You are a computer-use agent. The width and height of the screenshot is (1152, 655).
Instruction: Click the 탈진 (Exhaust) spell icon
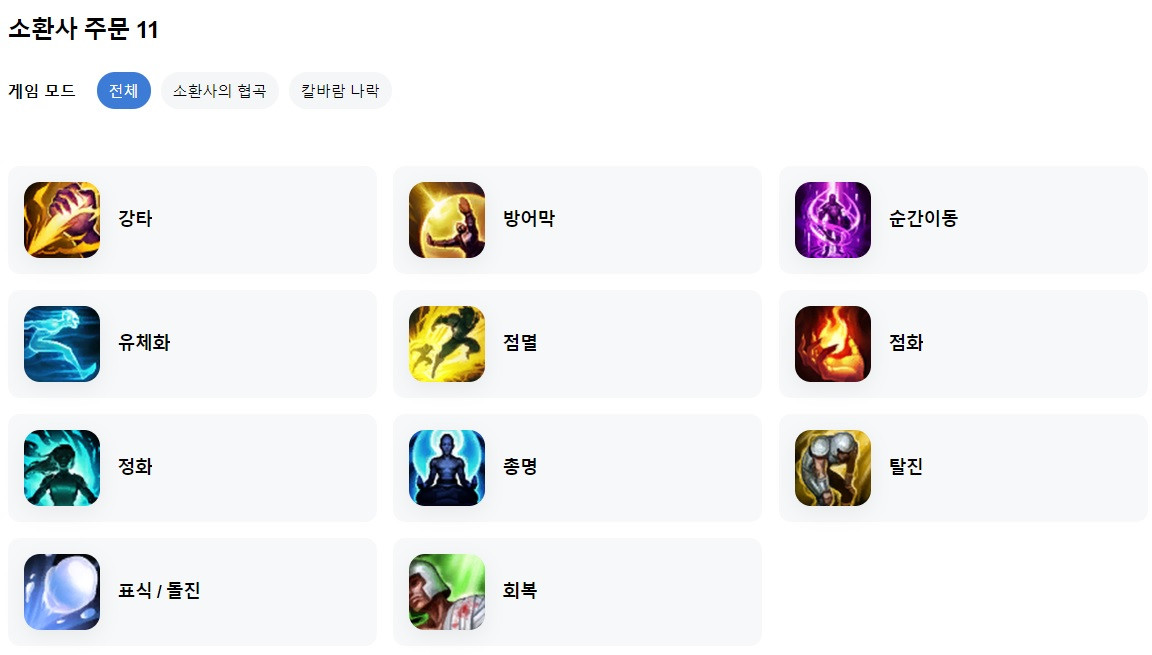(x=832, y=468)
